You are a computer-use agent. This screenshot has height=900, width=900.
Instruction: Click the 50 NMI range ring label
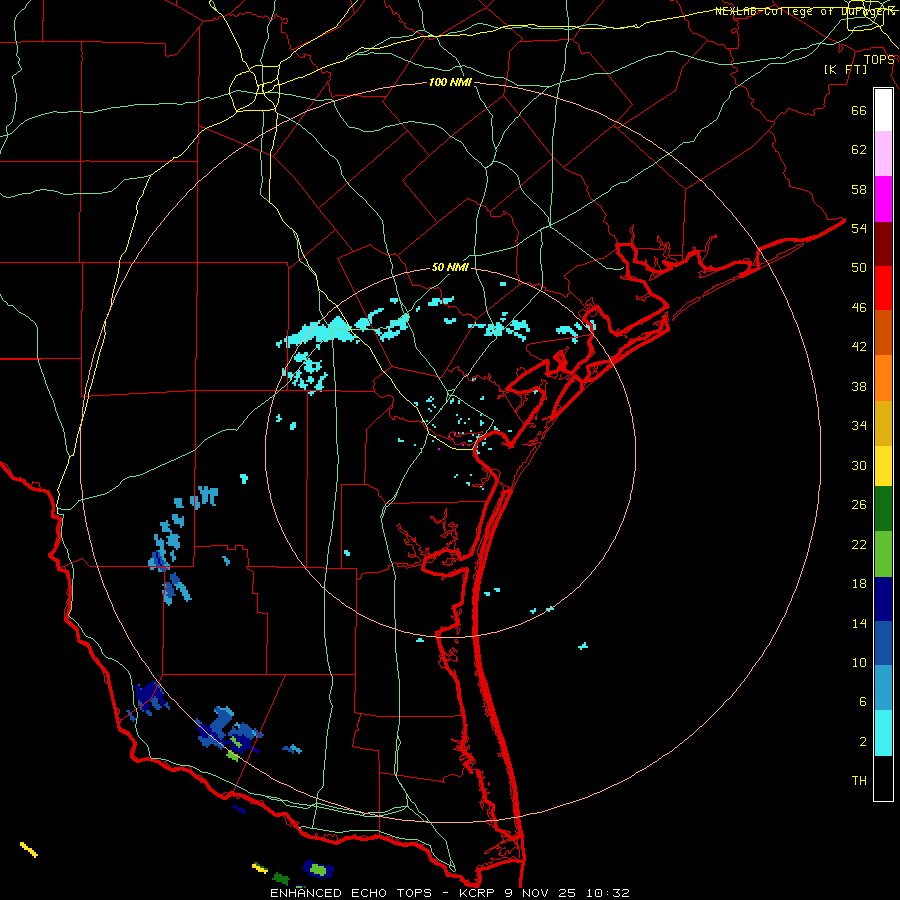[450, 267]
